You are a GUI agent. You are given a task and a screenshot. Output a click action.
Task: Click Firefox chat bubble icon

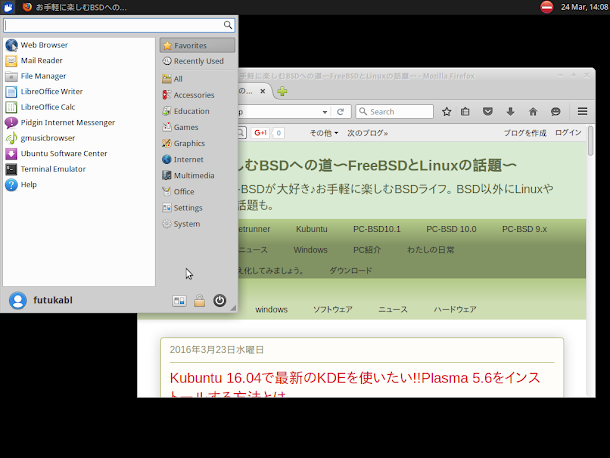[556, 112]
